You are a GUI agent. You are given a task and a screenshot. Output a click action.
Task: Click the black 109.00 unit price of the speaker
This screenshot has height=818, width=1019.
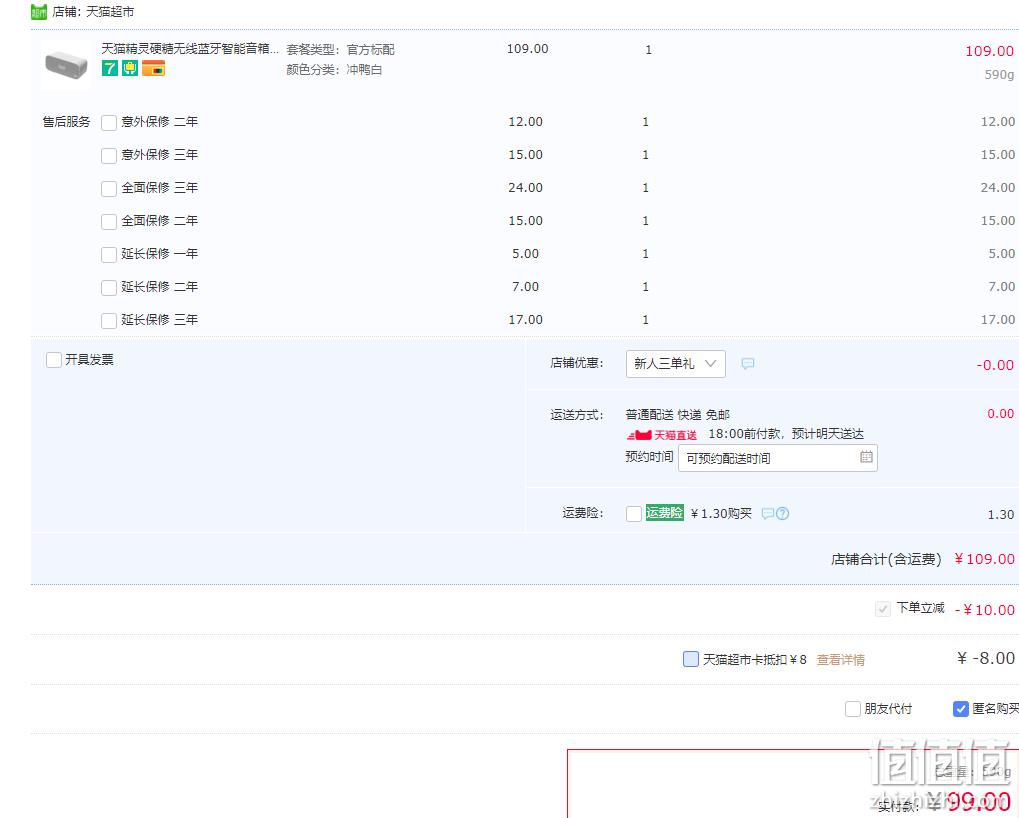528,49
